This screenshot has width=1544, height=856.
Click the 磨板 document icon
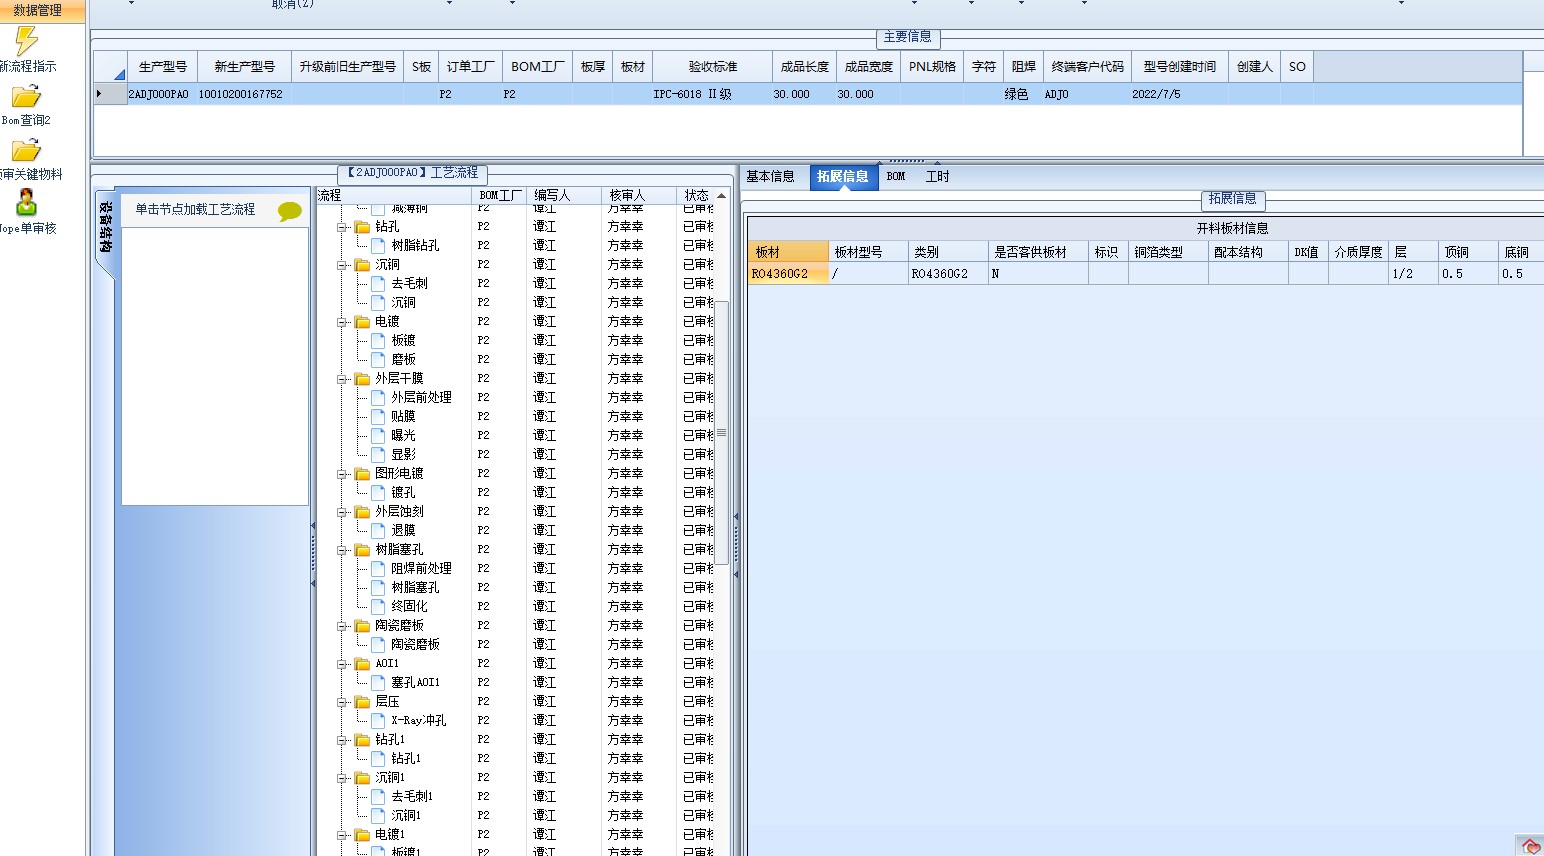379,360
